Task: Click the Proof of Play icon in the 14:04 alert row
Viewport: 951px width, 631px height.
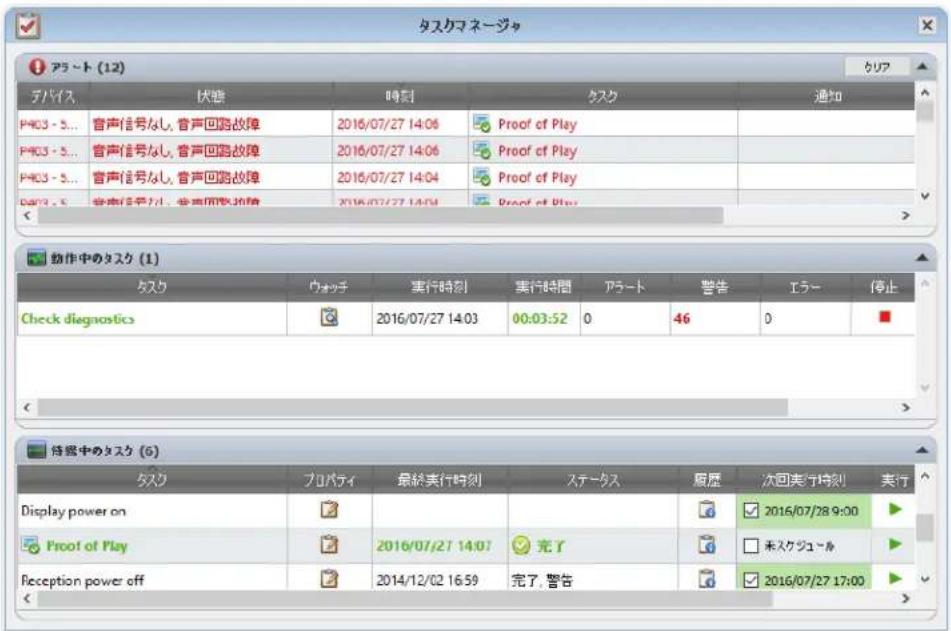Action: coord(482,177)
